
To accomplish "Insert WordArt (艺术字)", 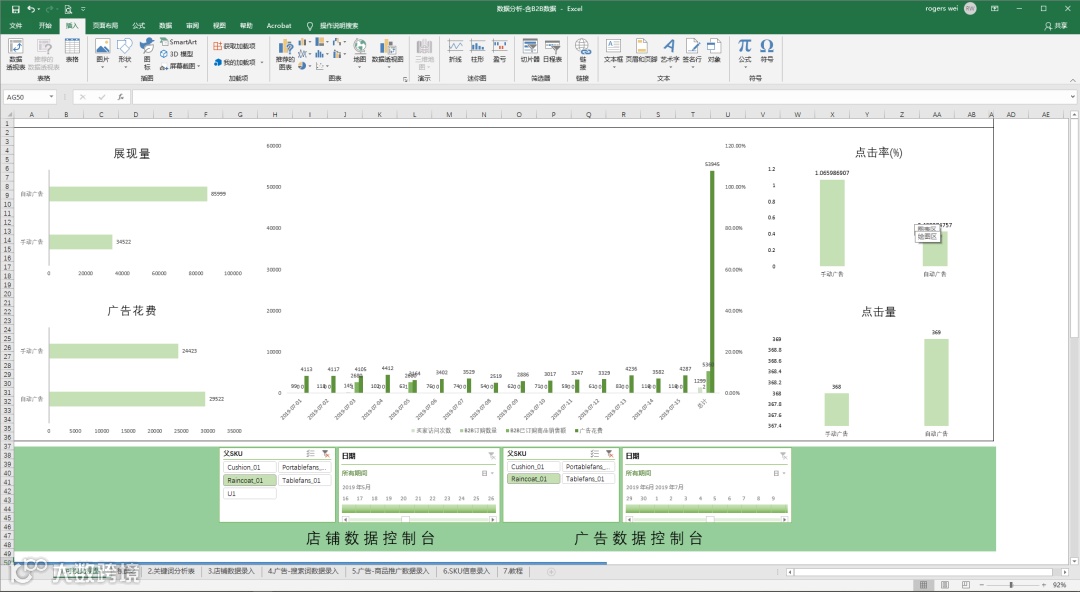I will point(669,51).
